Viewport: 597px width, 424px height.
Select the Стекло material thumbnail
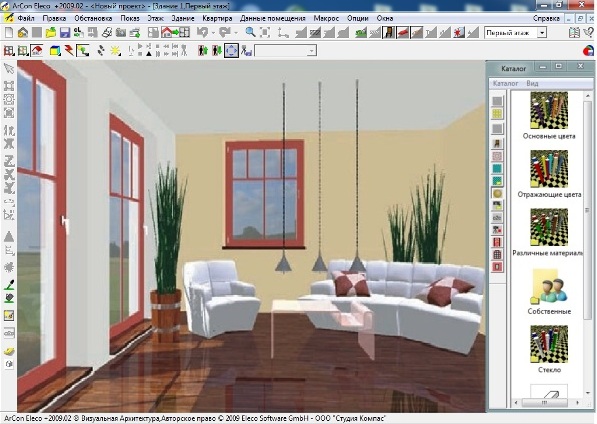click(x=549, y=349)
